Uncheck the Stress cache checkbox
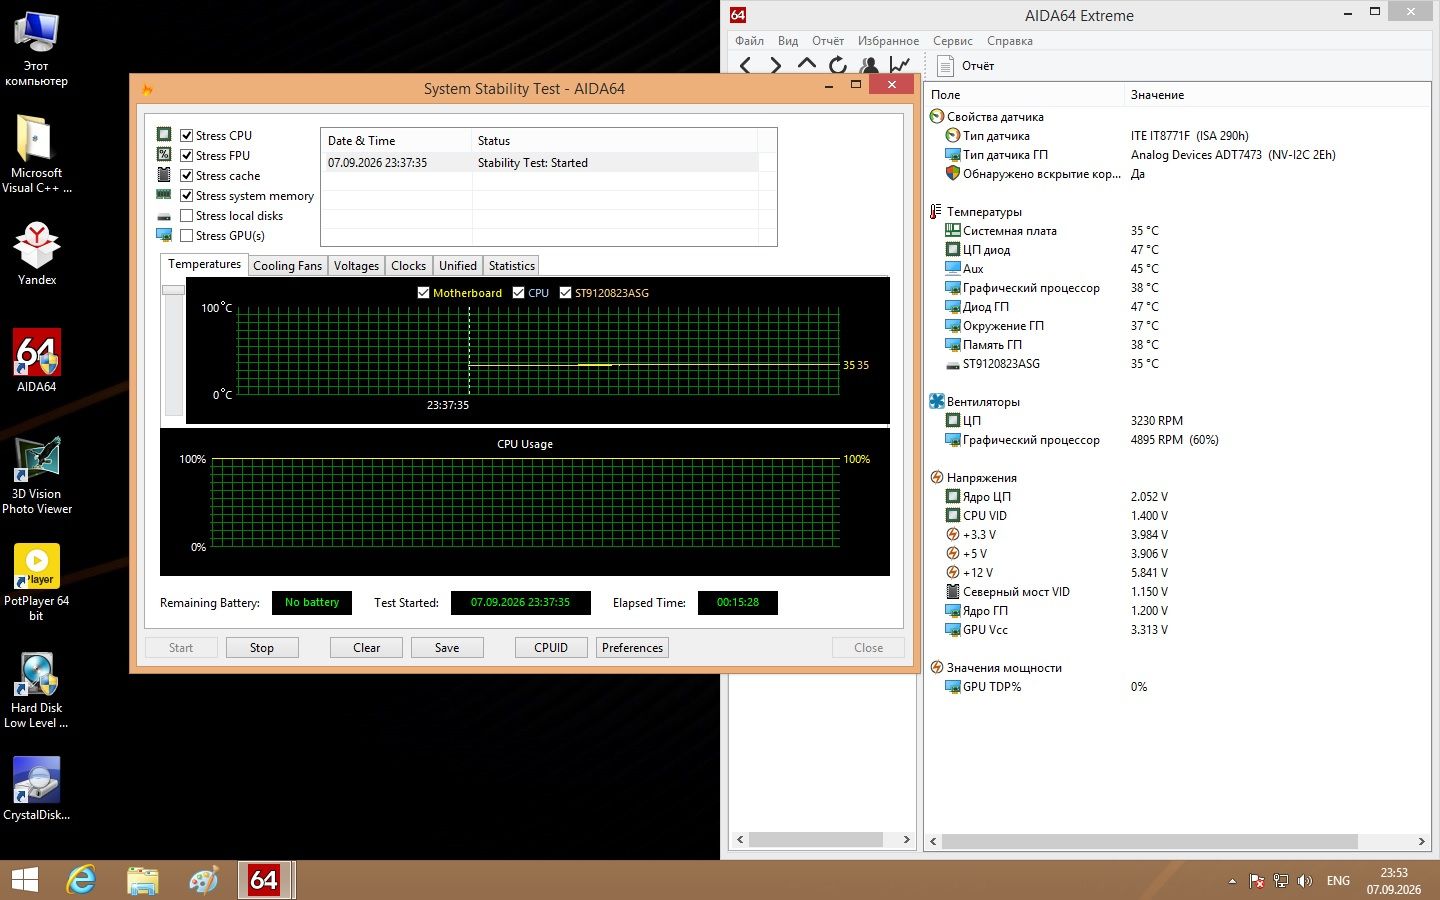Screen dimensions: 1440x900 pos(186,175)
